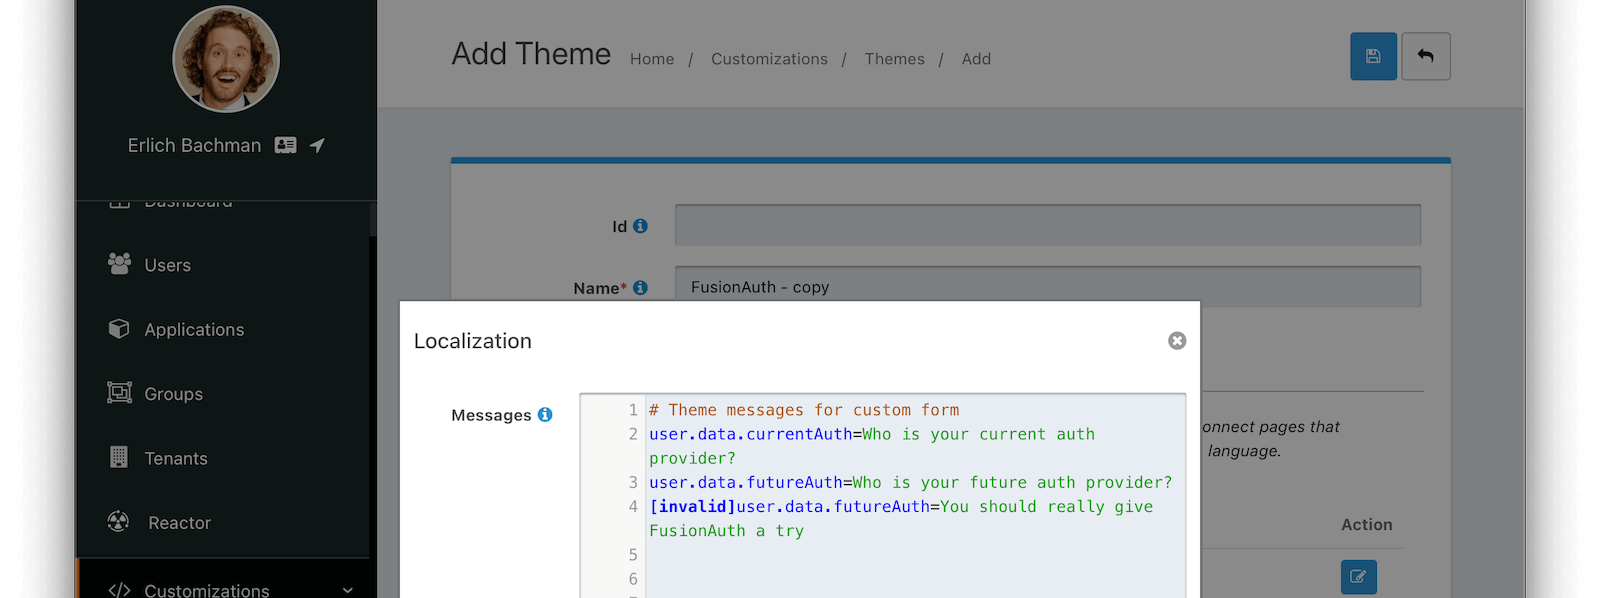
Task: Focus the Name field containing FusionAuth - copy
Action: (1048, 286)
